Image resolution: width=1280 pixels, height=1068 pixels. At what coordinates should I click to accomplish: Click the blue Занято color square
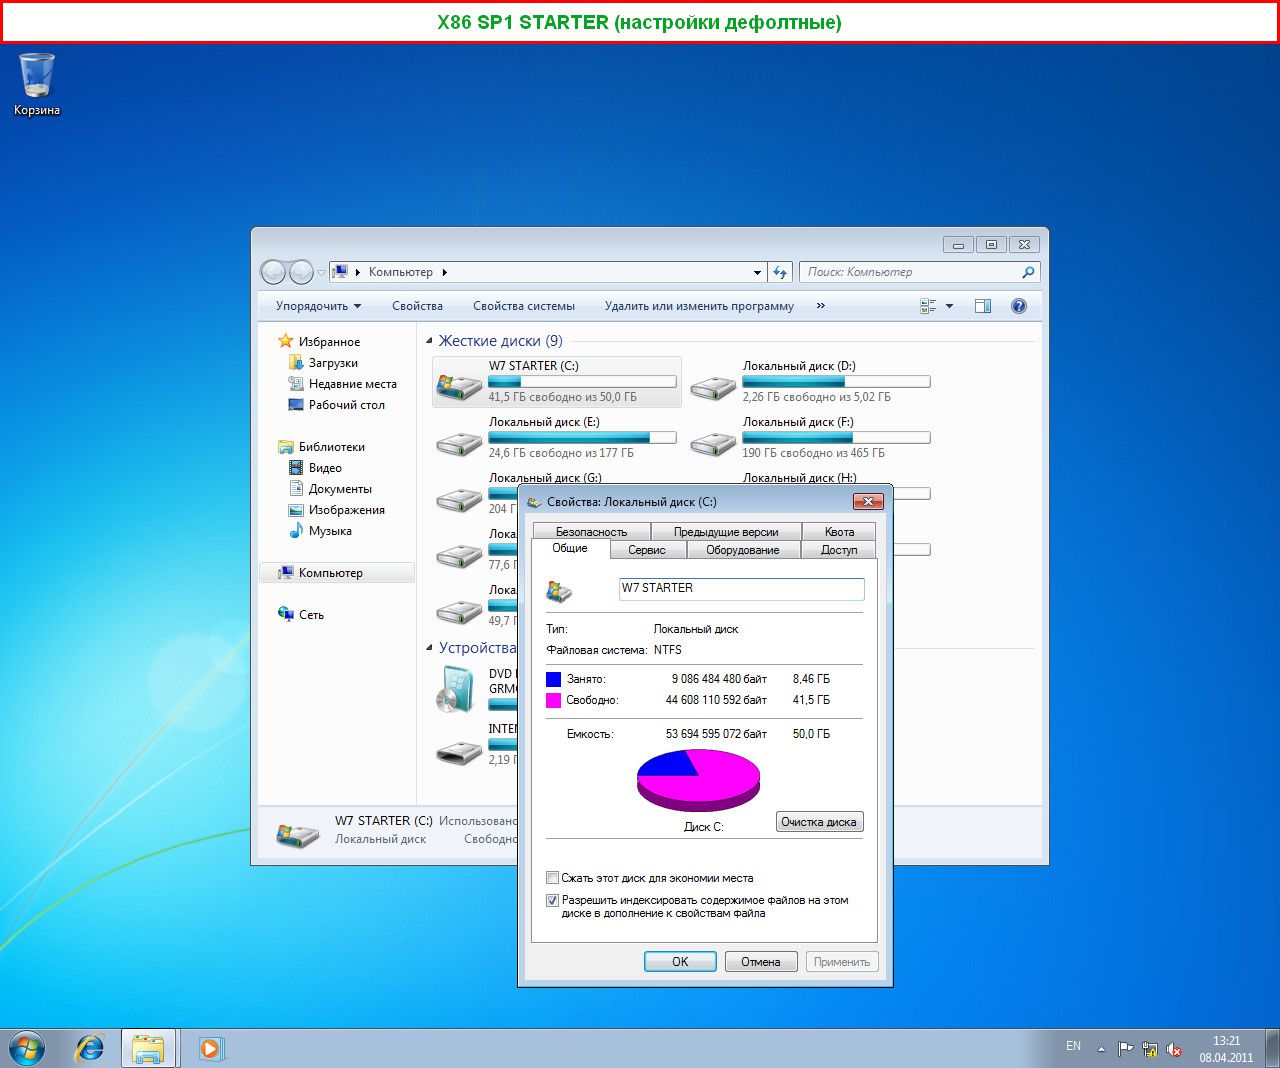coord(553,679)
